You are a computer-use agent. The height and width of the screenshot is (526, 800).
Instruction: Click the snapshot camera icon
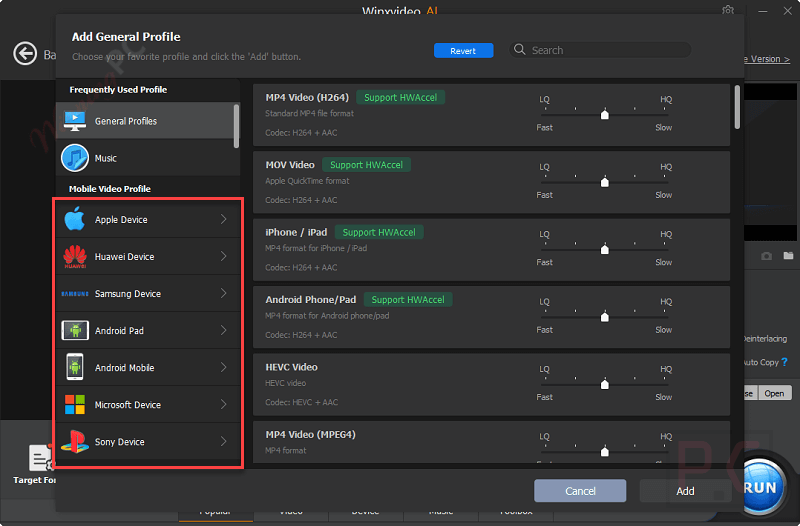point(766,256)
